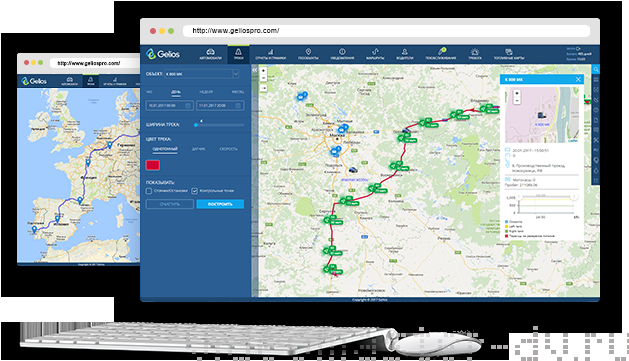Open the Автомобили car icon in navbar
This screenshot has height=361, width=629.
pyautogui.click(x=210, y=52)
